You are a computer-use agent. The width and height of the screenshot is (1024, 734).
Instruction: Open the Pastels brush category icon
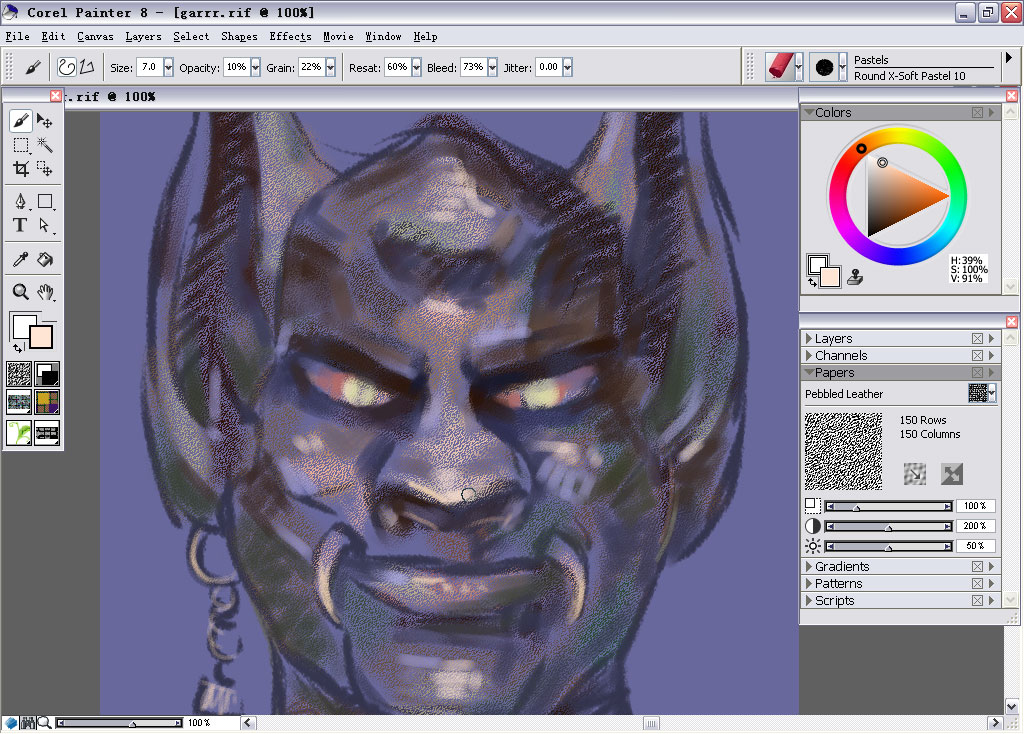(780, 67)
